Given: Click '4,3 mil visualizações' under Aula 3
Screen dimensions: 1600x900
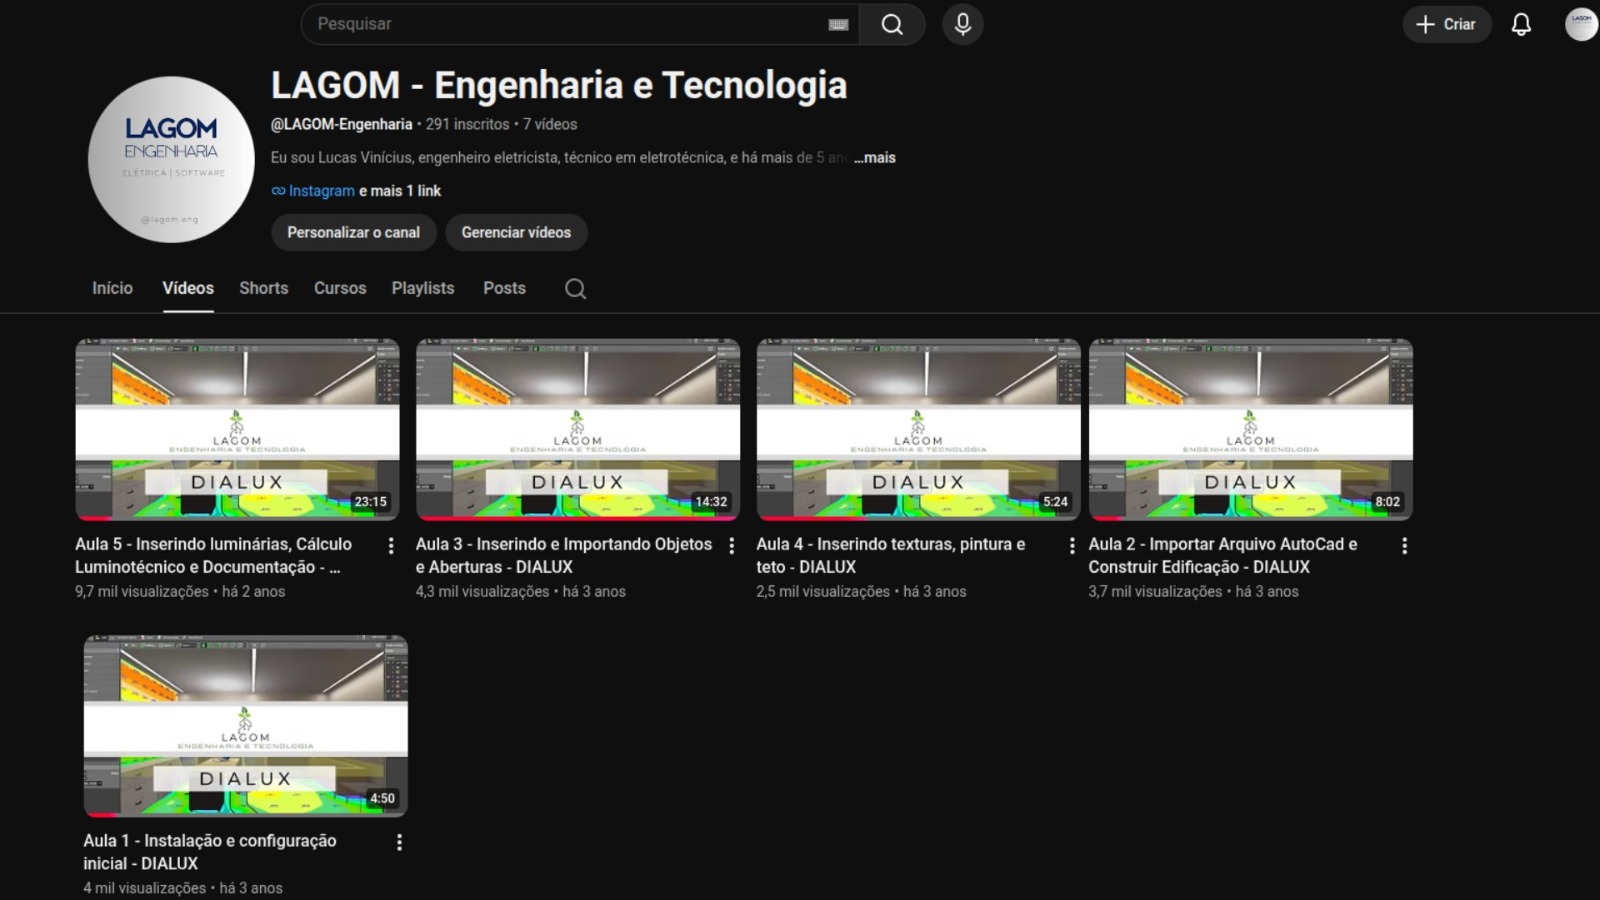Looking at the screenshot, I should (x=483, y=592).
